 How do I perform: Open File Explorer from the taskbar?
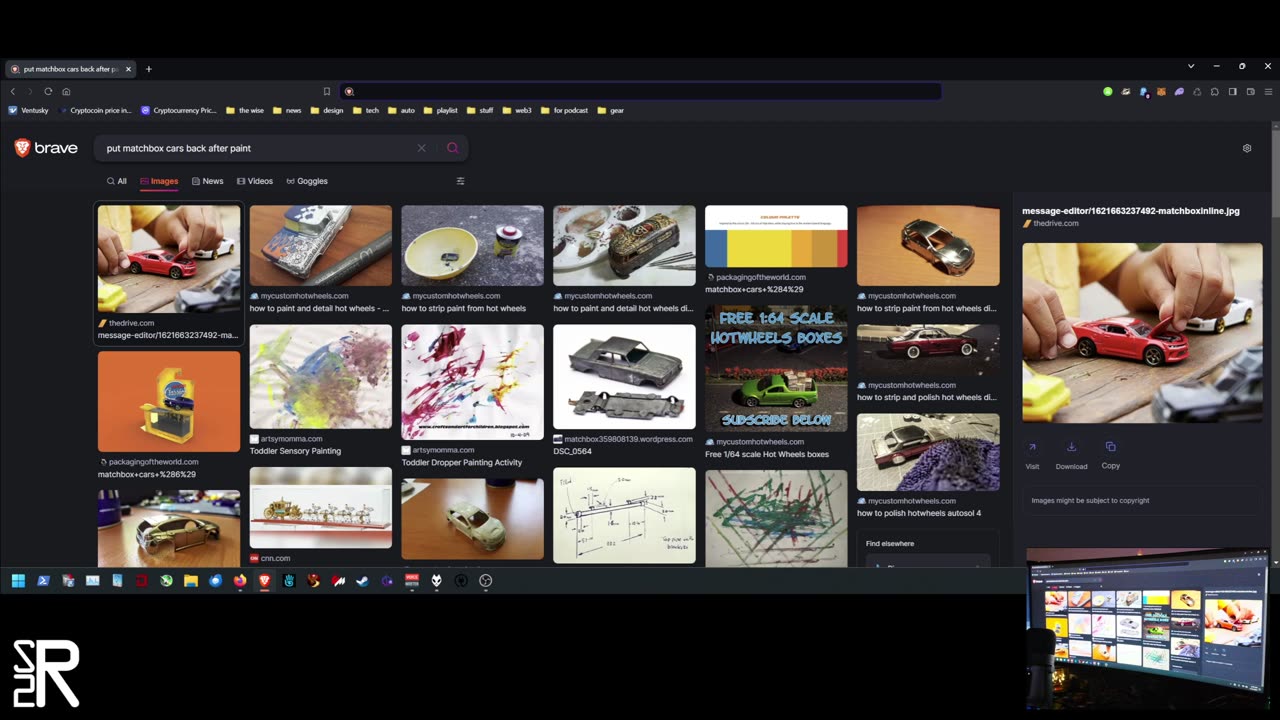[191, 580]
